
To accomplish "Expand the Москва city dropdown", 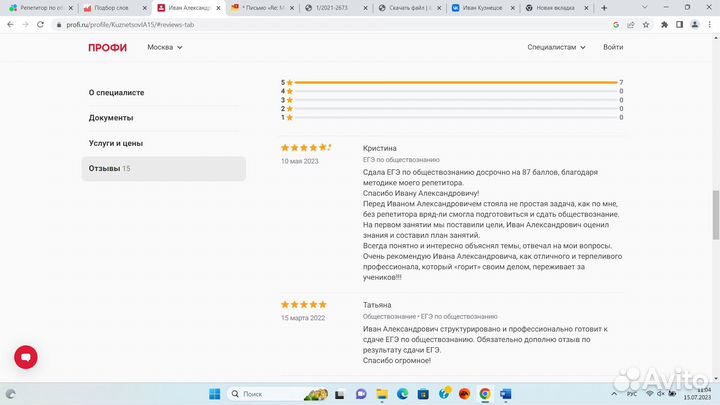I will pyautogui.click(x=165, y=47).
